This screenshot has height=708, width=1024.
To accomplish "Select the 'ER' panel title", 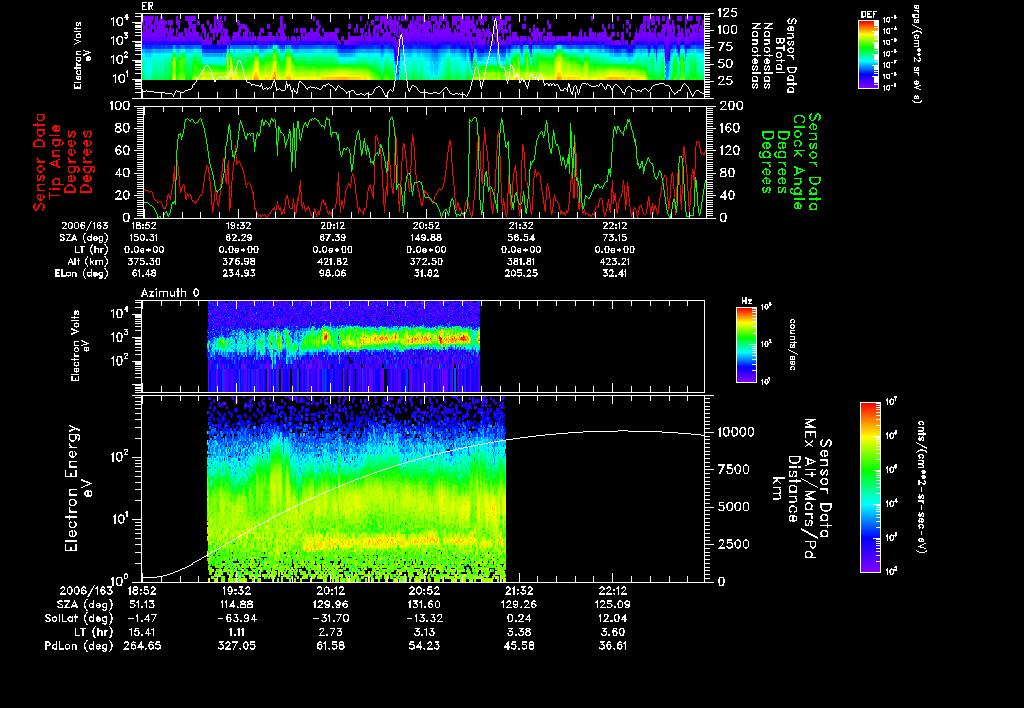I will pyautogui.click(x=147, y=7).
